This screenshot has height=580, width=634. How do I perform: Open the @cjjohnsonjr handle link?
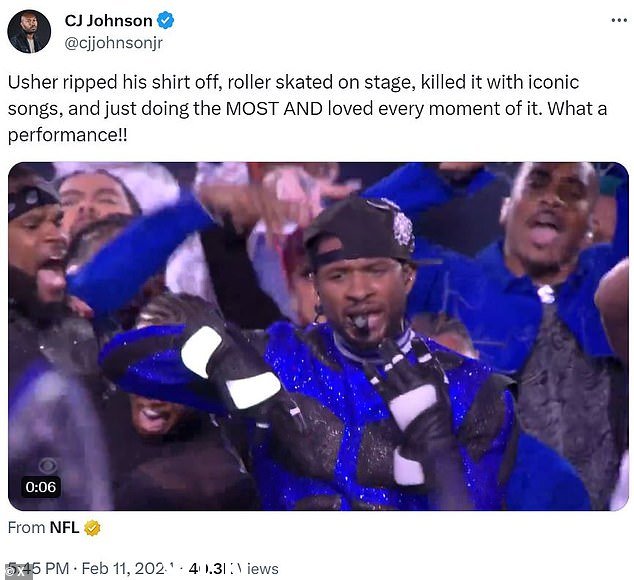tap(114, 43)
